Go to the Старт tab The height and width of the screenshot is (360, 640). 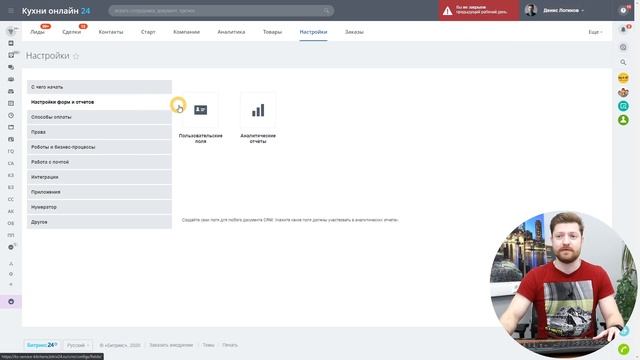click(x=148, y=32)
